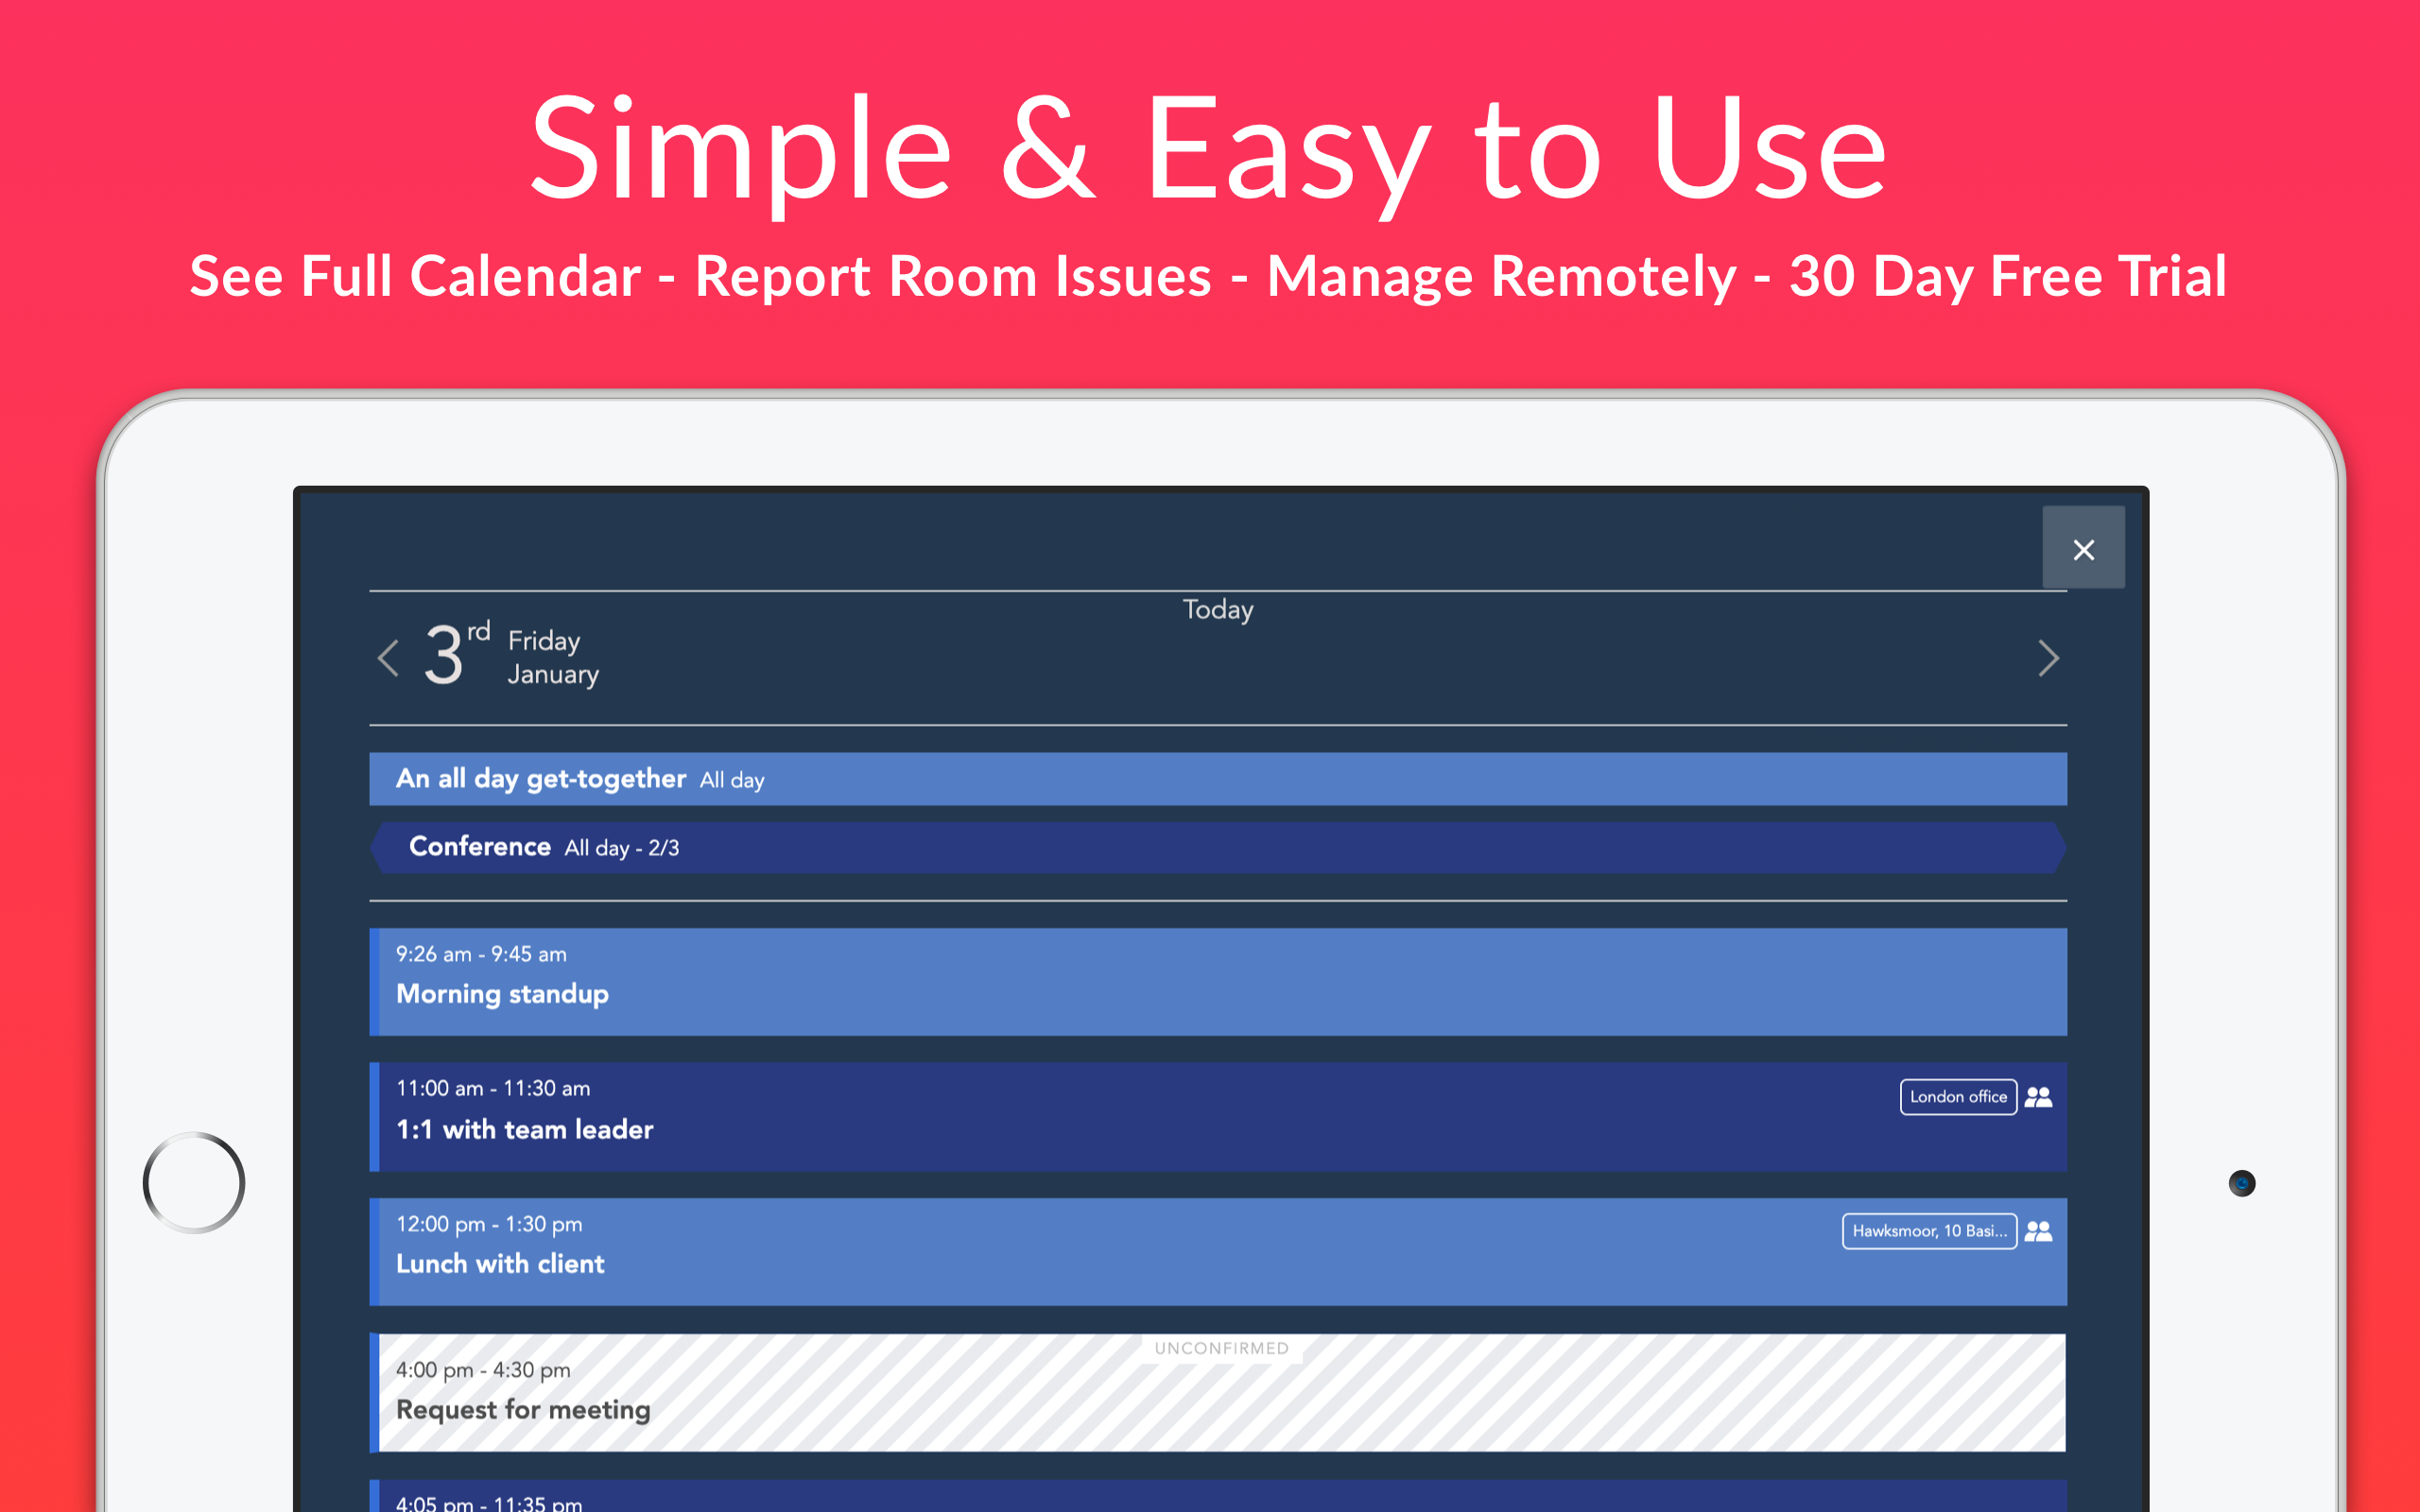2420x1512 pixels.
Task: Open the 1:1 with team leader event
Action: click(x=1100, y=1117)
